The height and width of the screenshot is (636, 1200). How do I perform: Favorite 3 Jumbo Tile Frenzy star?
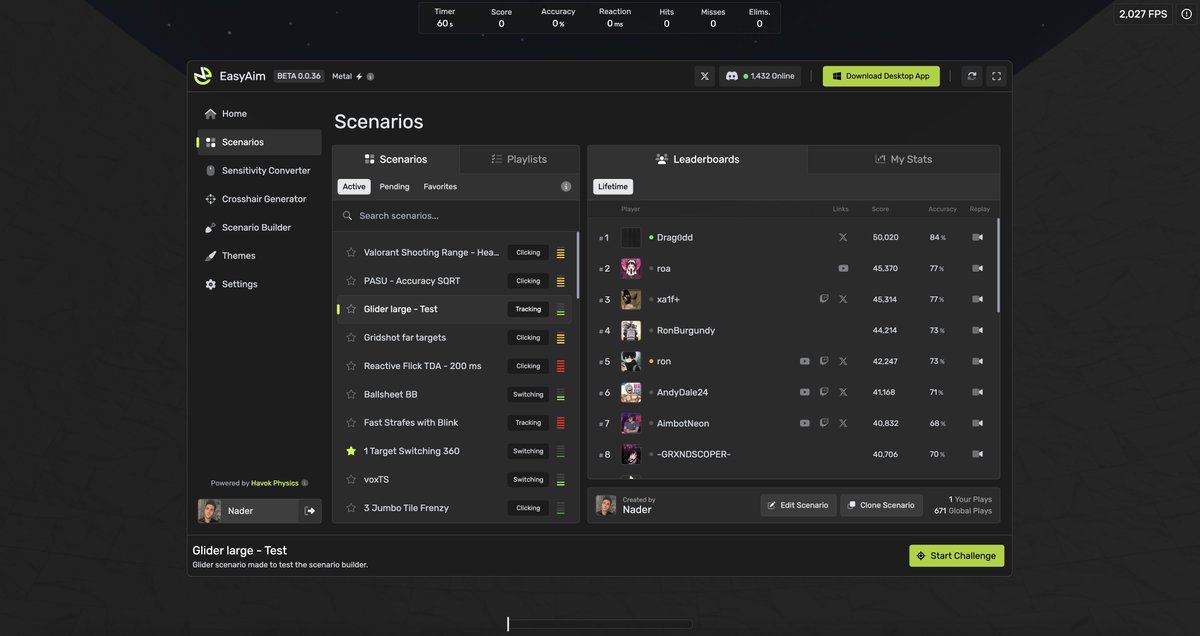pos(351,508)
